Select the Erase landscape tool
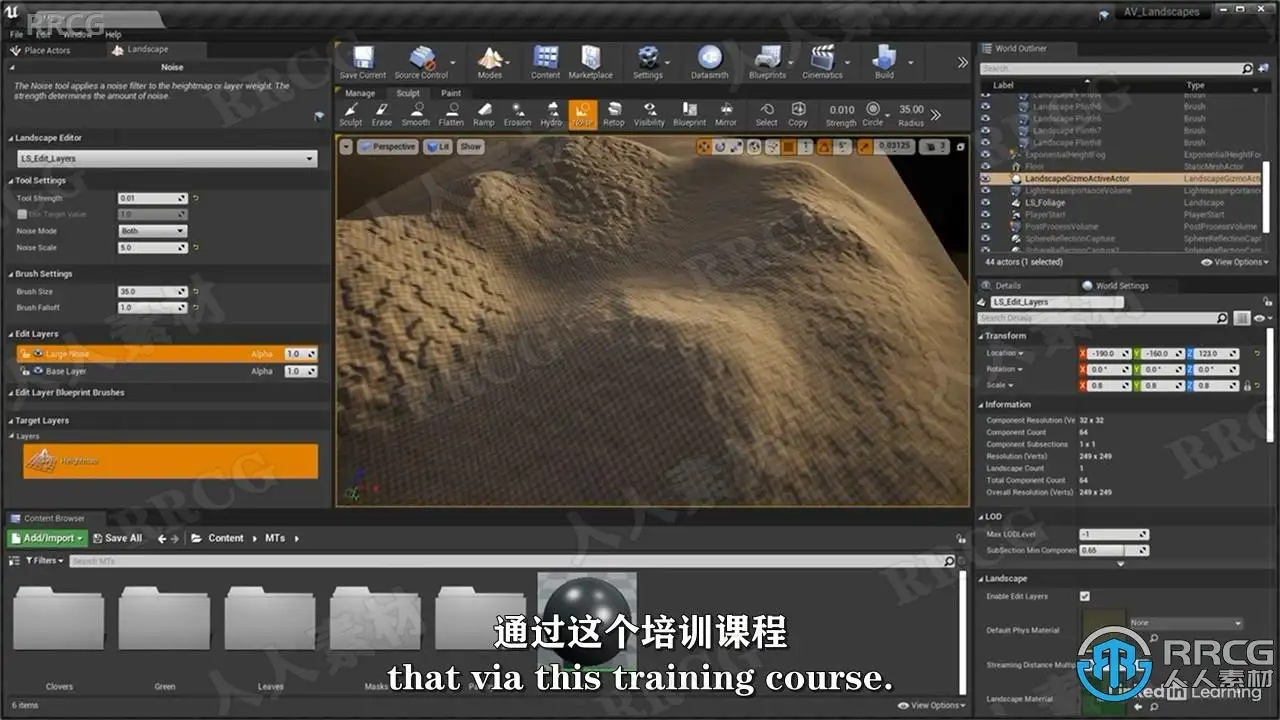 point(382,115)
